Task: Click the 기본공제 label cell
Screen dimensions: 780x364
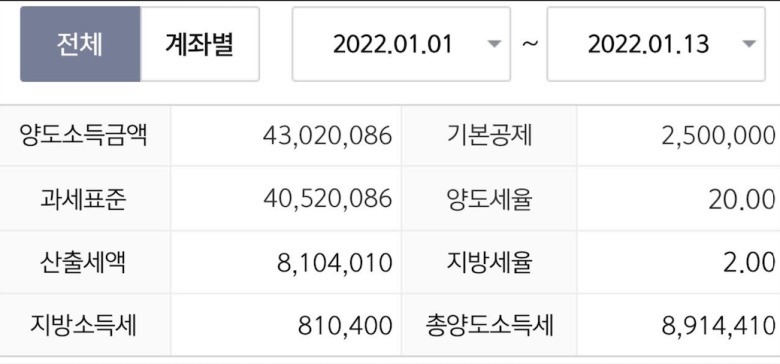Action: [489, 136]
